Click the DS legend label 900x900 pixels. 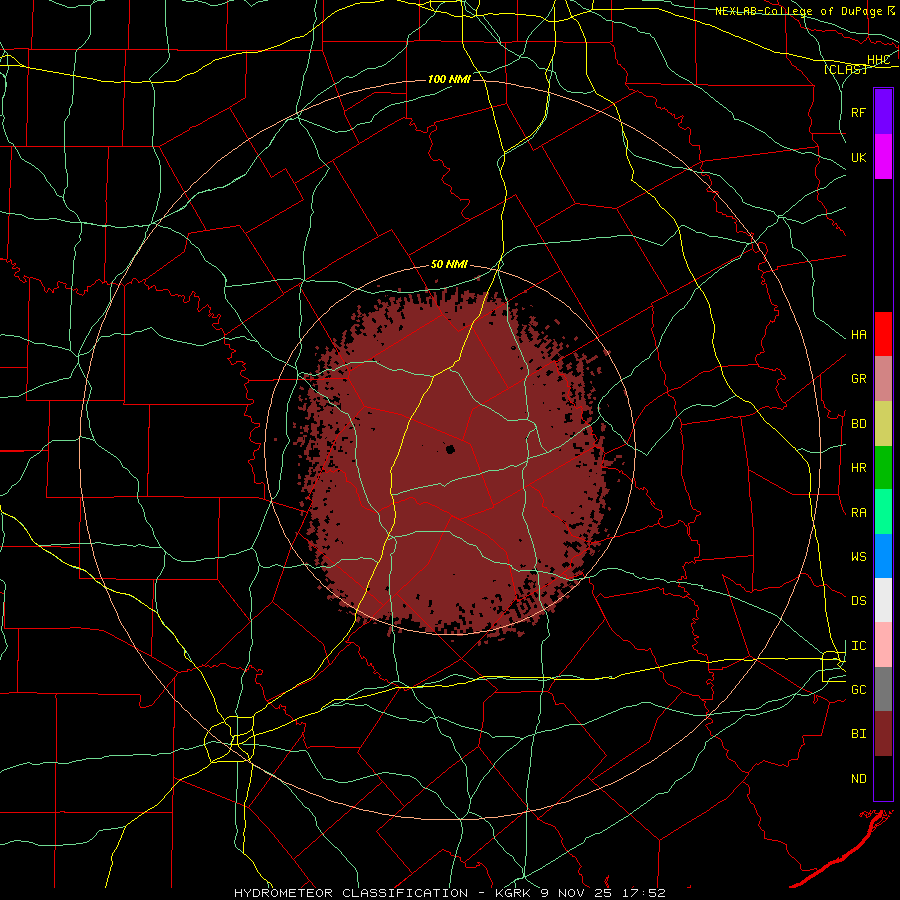click(x=859, y=601)
